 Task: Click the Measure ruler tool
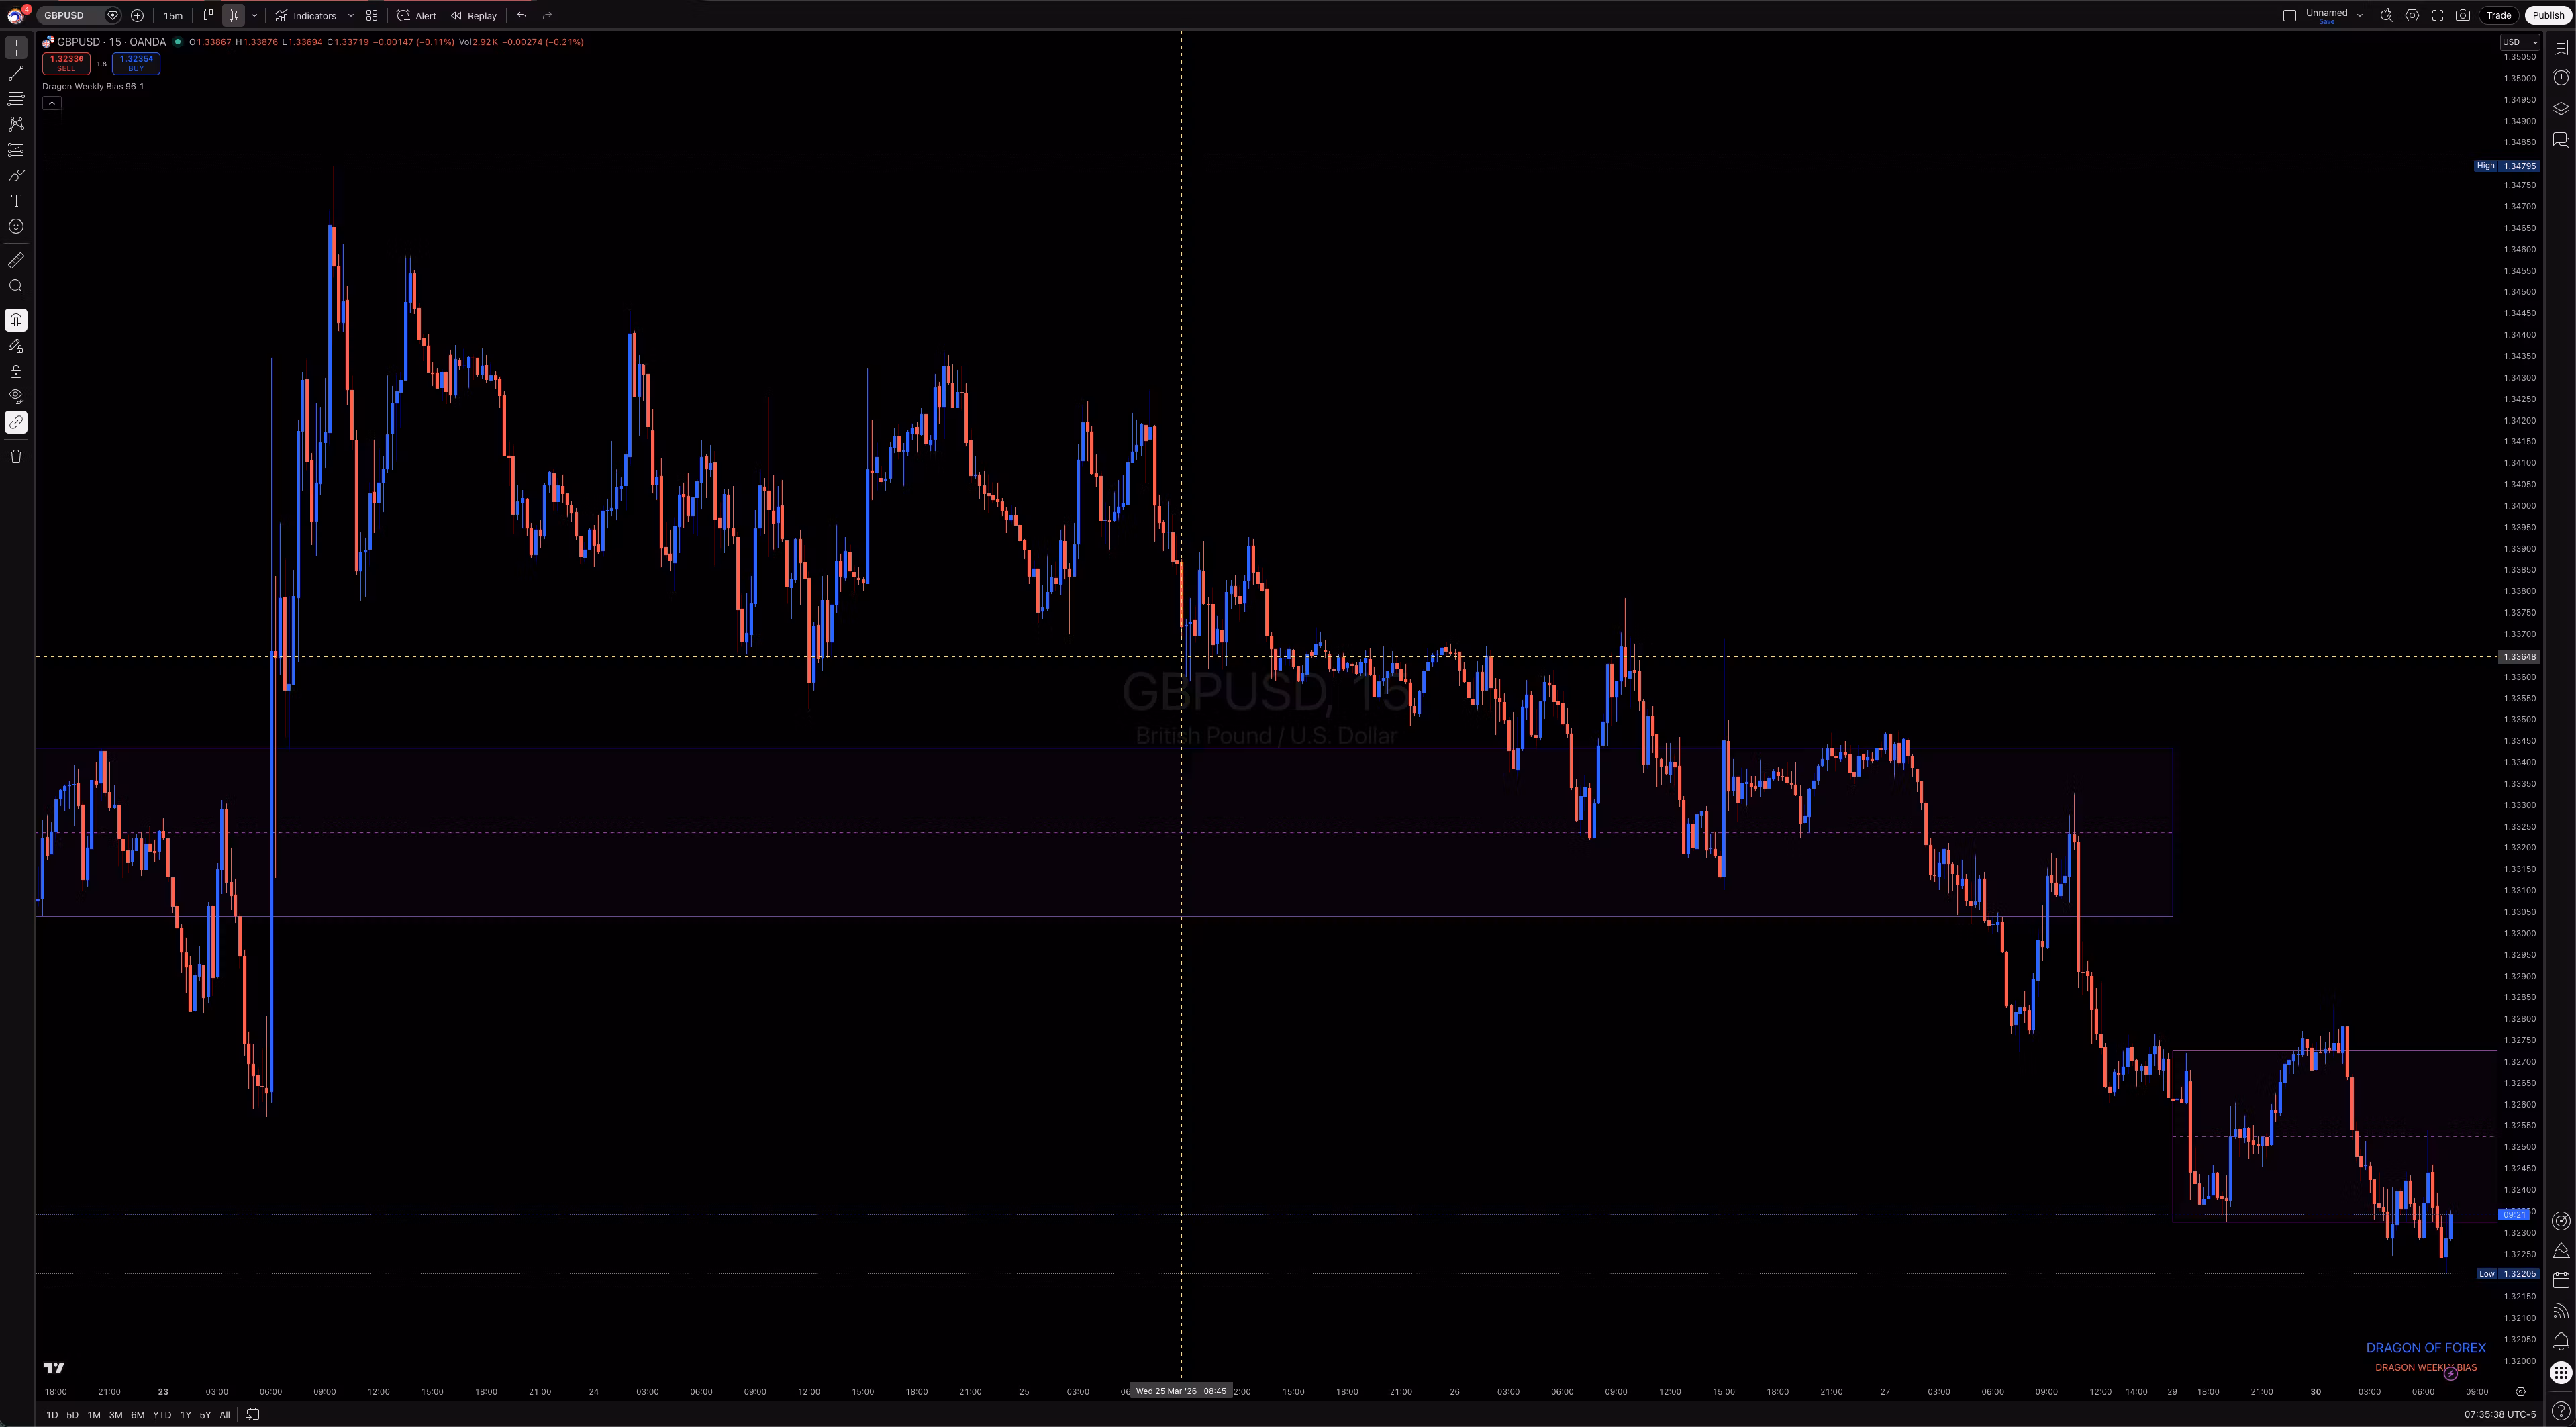click(x=16, y=261)
